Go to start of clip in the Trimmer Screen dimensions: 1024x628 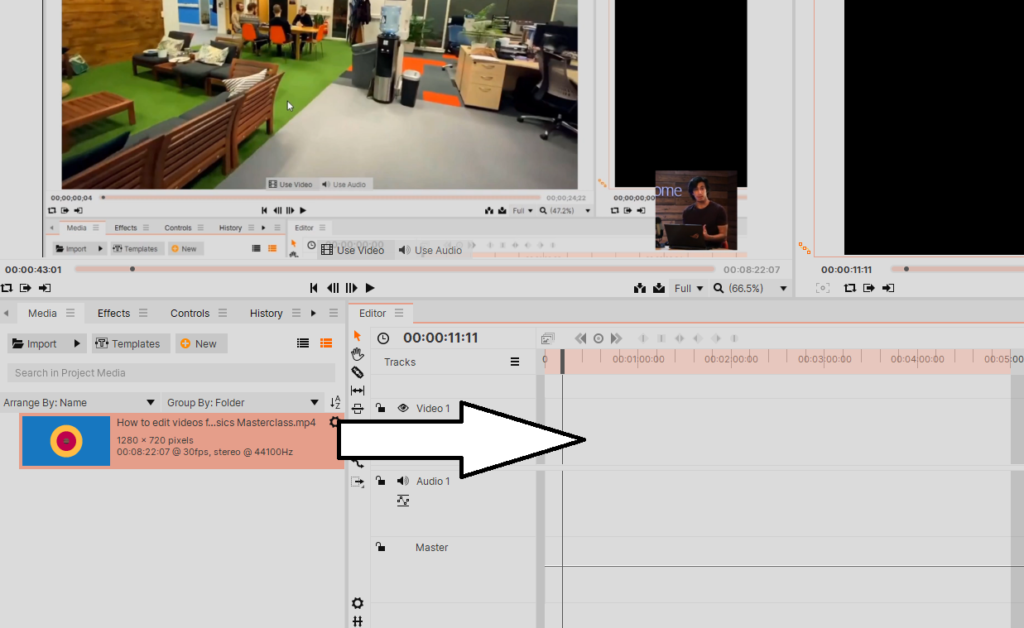(x=313, y=288)
